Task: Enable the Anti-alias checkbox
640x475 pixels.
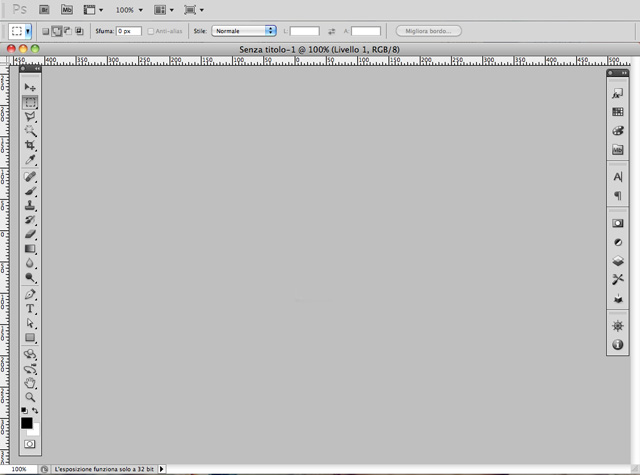Action: pyautogui.click(x=150, y=31)
